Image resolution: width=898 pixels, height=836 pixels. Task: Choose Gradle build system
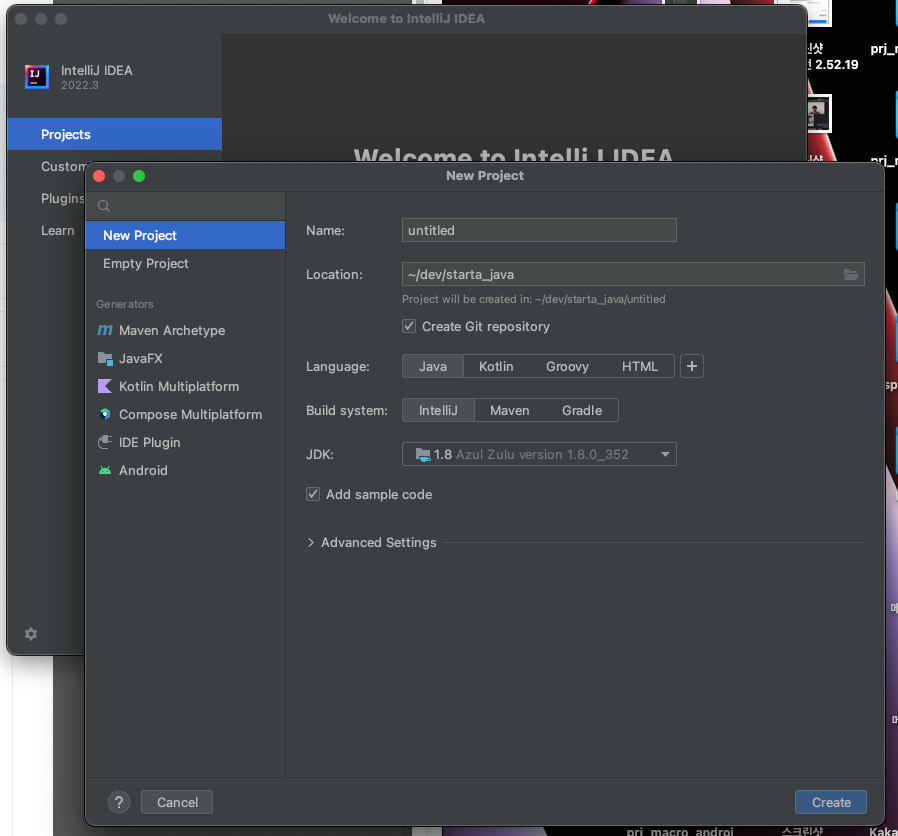click(582, 411)
